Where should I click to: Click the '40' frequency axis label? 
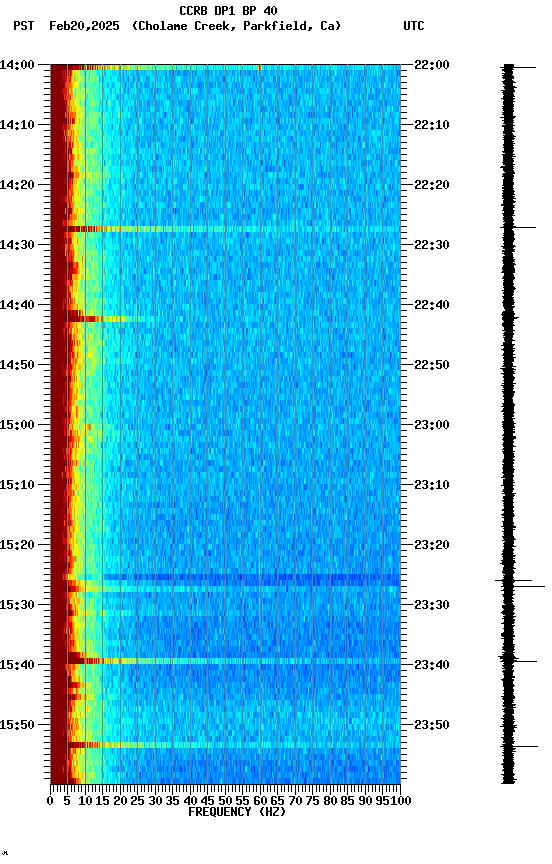coord(190,801)
